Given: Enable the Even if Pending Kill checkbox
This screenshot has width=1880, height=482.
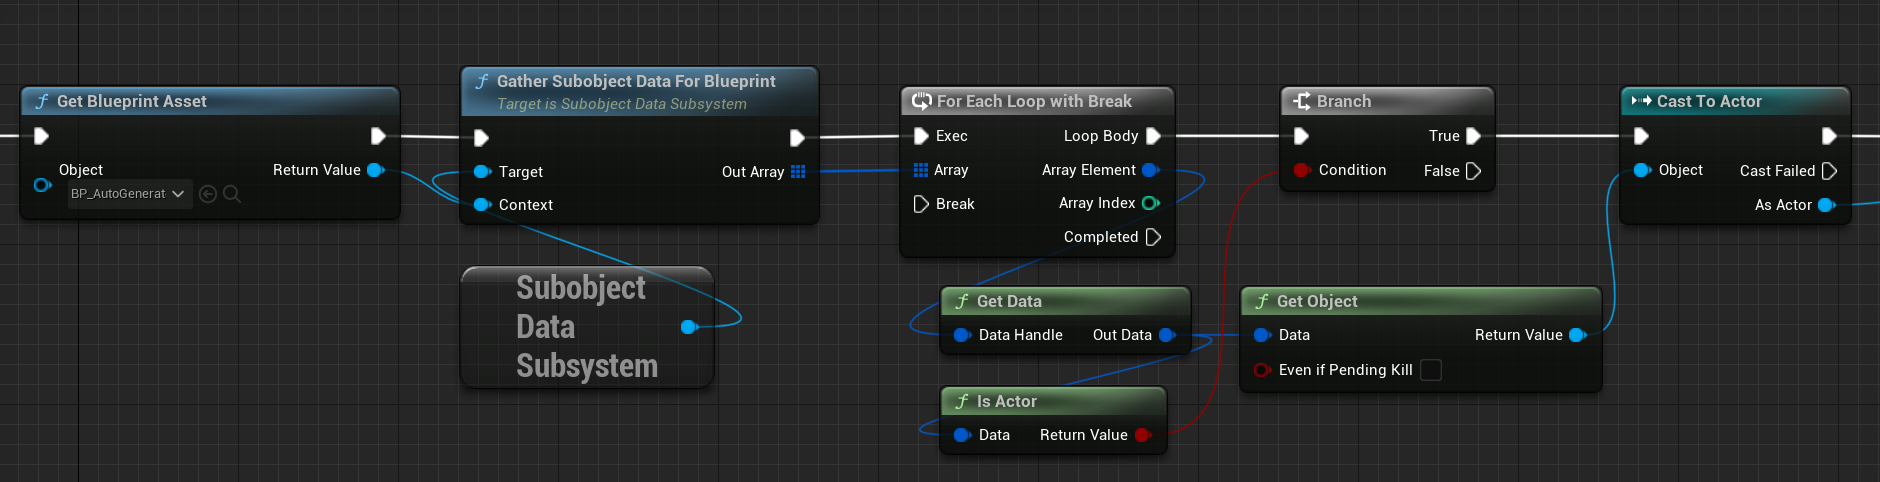Looking at the screenshot, I should [x=1431, y=370].
